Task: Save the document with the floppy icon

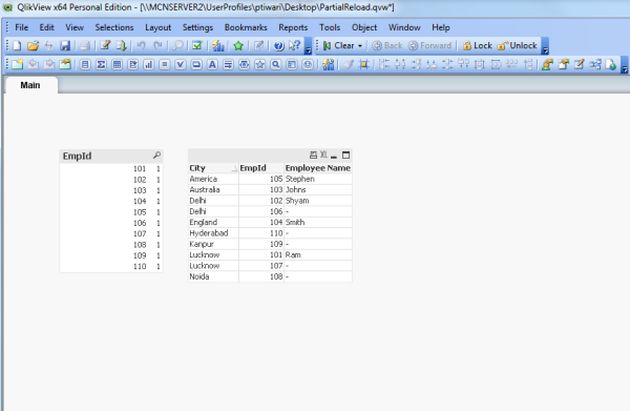Action: click(x=65, y=45)
